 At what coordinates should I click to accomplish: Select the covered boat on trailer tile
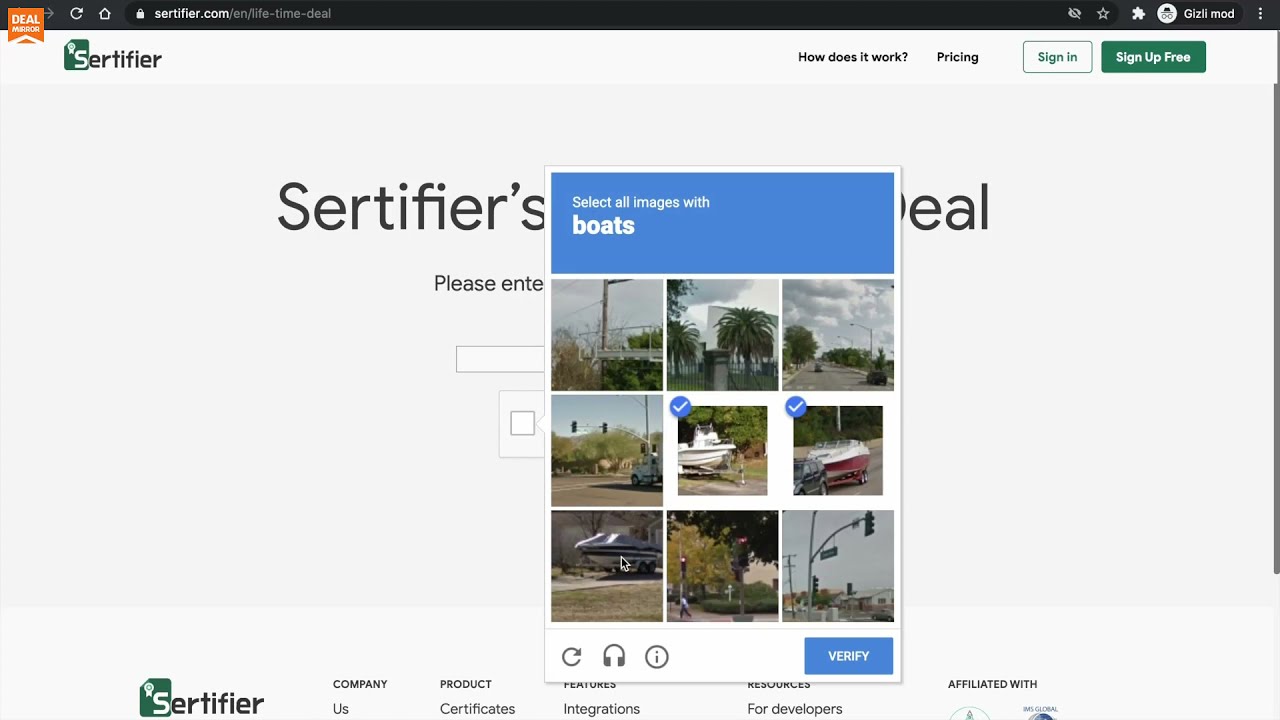click(607, 566)
